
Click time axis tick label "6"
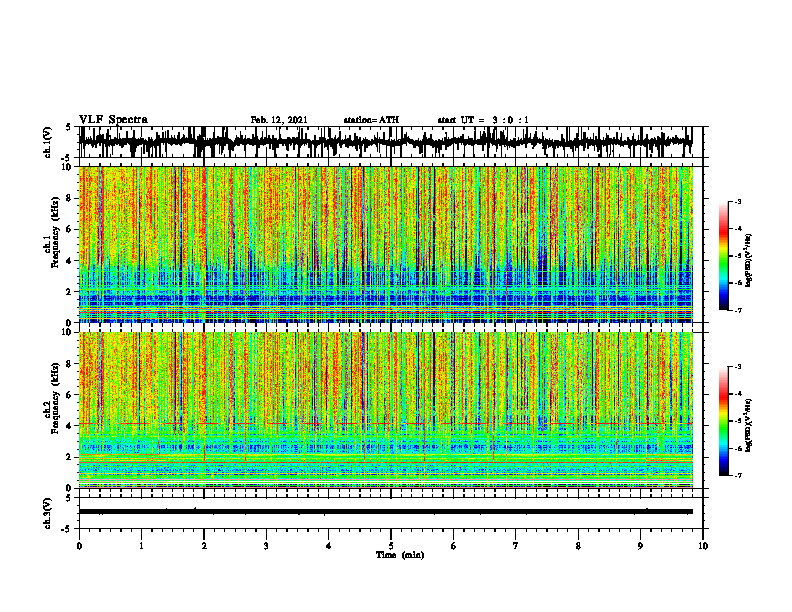point(454,546)
